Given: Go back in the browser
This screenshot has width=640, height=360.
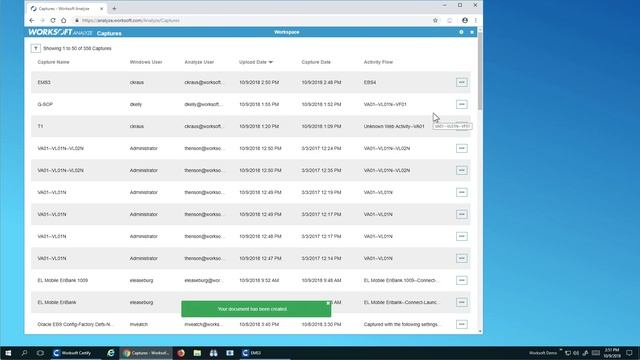Looking at the screenshot, I should point(32,20).
